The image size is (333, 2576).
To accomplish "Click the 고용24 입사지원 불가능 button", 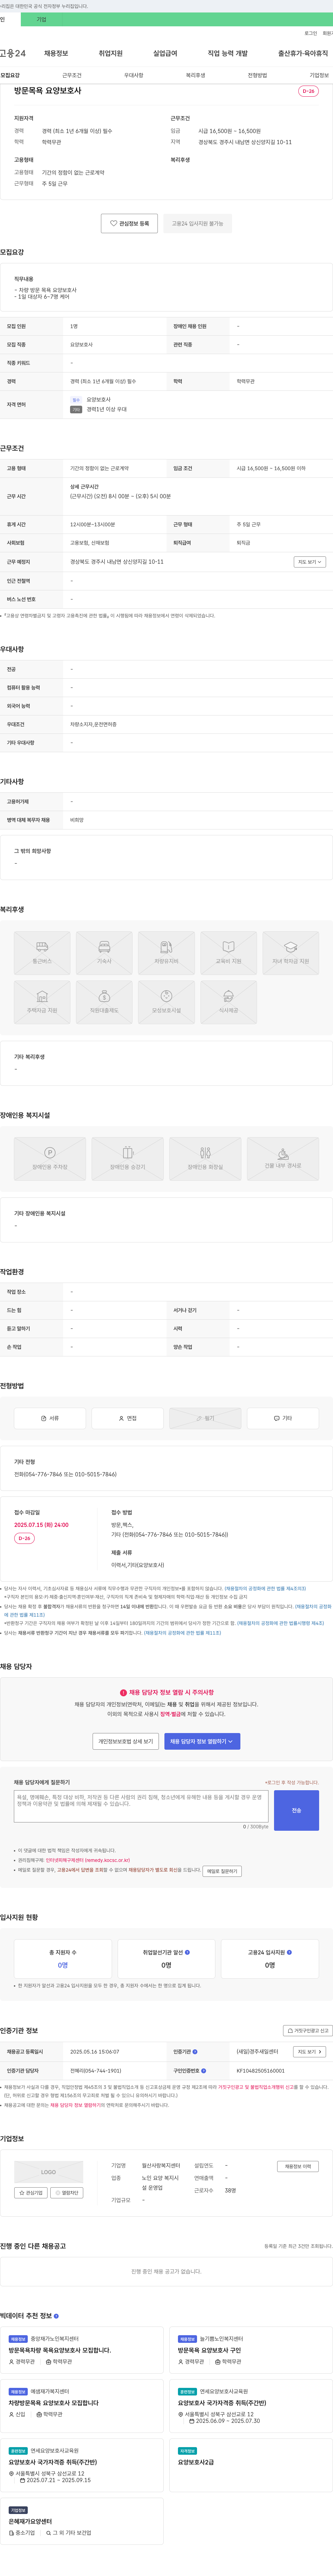I will [x=198, y=223].
